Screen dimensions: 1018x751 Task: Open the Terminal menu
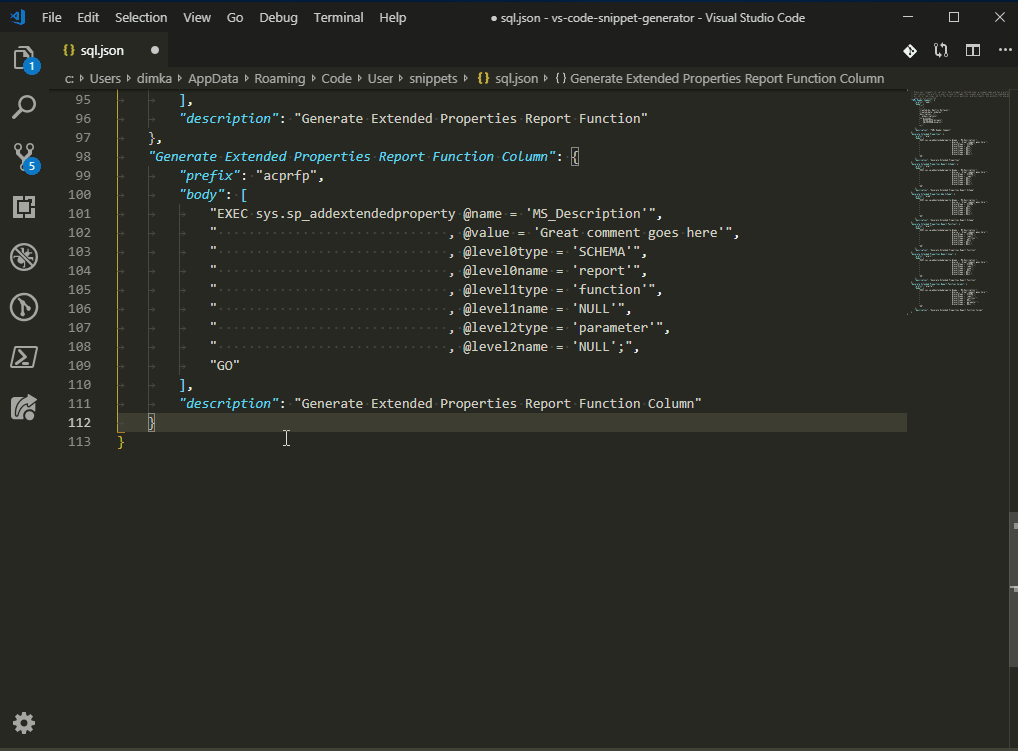[x=338, y=17]
